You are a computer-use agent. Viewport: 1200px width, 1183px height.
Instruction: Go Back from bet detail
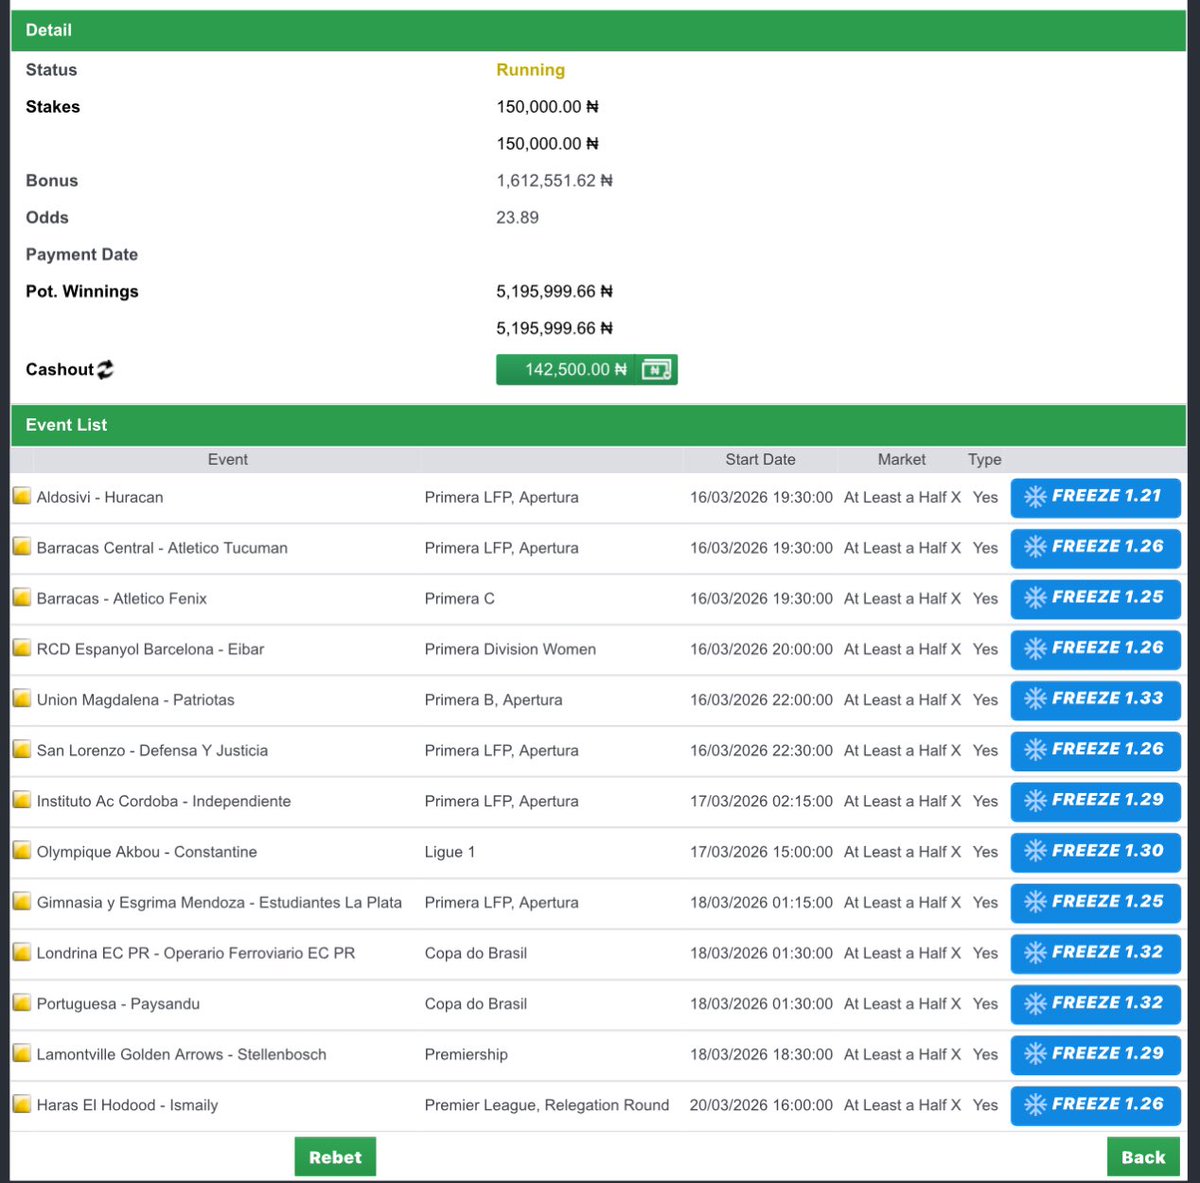[x=1143, y=1157]
